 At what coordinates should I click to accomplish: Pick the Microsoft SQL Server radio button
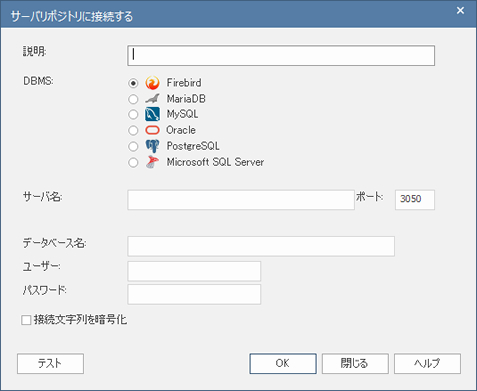tap(133, 162)
